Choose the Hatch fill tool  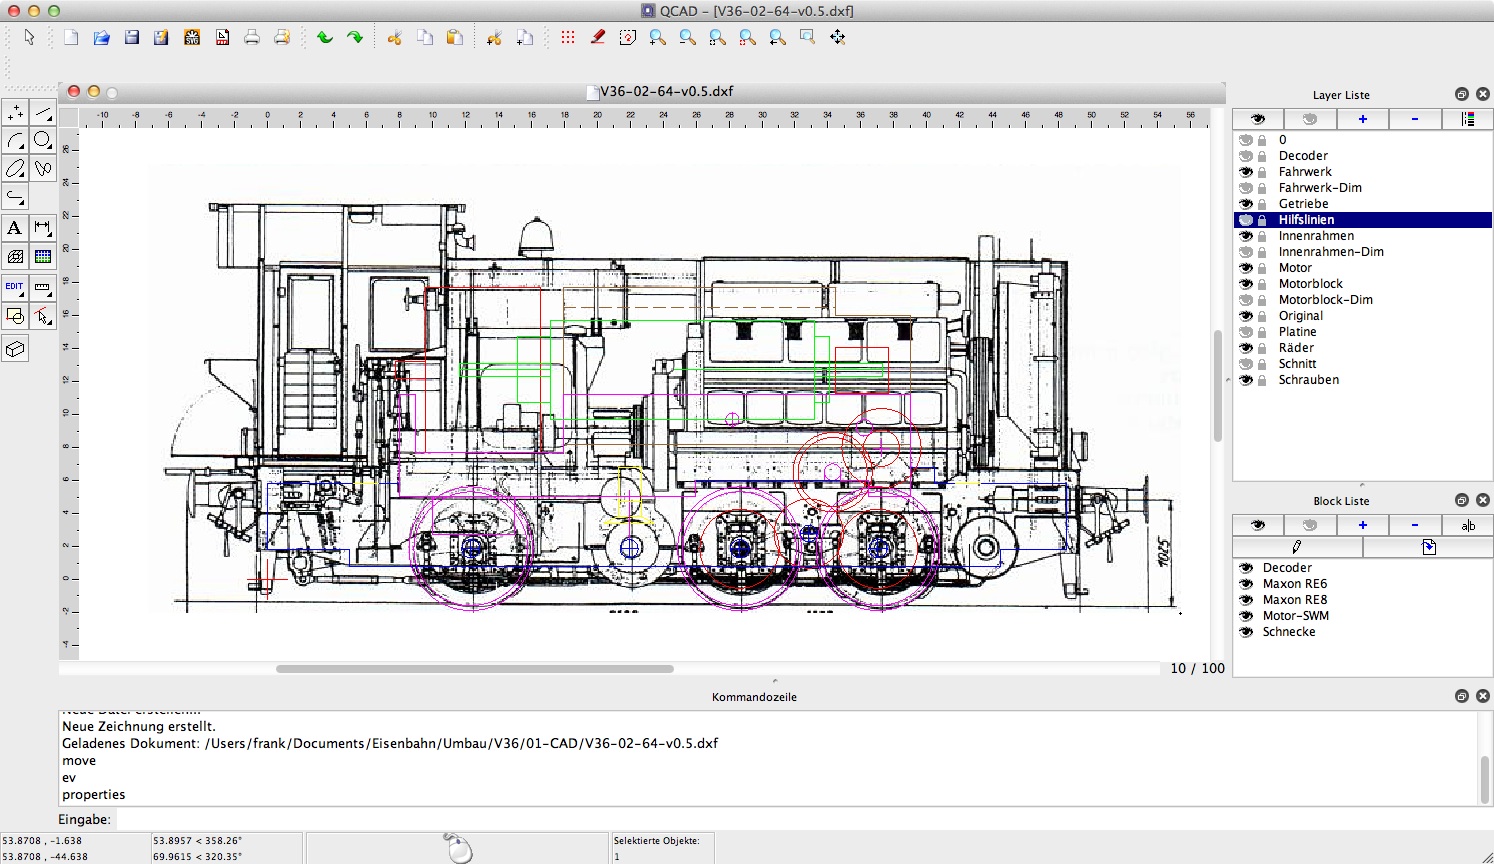point(15,257)
